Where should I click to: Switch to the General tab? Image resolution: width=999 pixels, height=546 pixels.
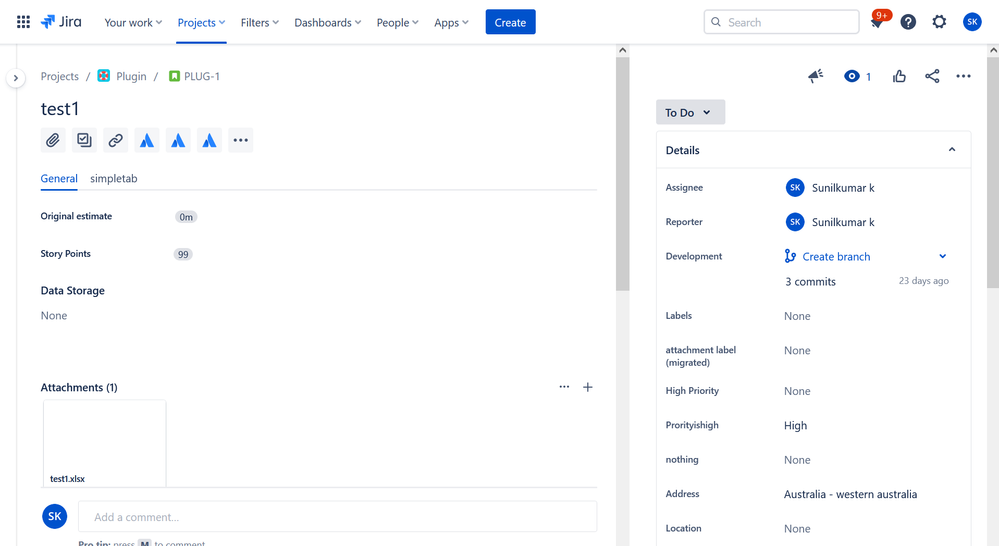click(x=59, y=178)
